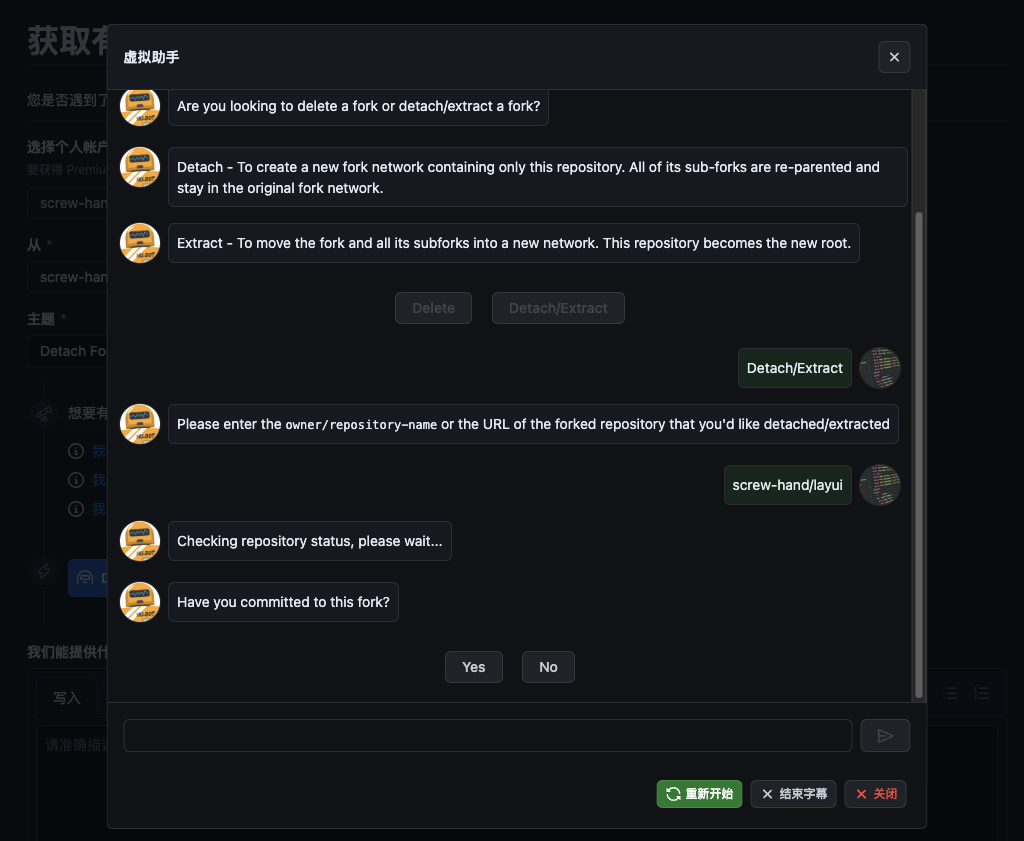The image size is (1024, 841).
Task: Click user avatar next to "screw-hand/layui" message
Action: pos(880,485)
